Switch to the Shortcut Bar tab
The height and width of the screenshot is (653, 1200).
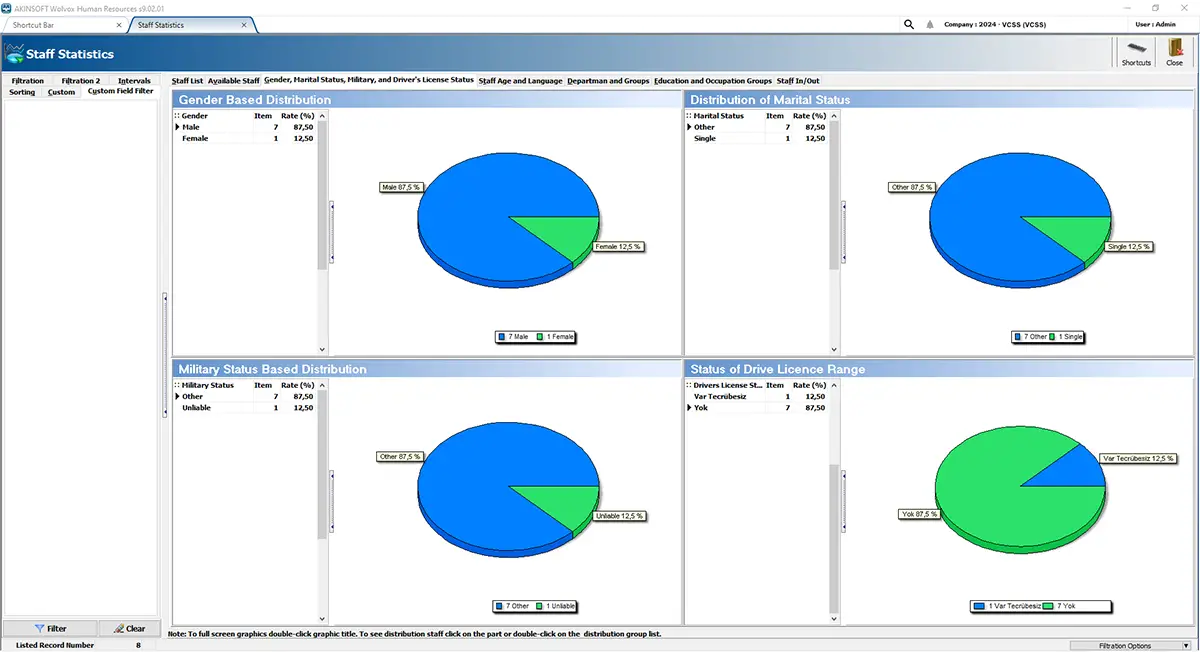(64, 24)
